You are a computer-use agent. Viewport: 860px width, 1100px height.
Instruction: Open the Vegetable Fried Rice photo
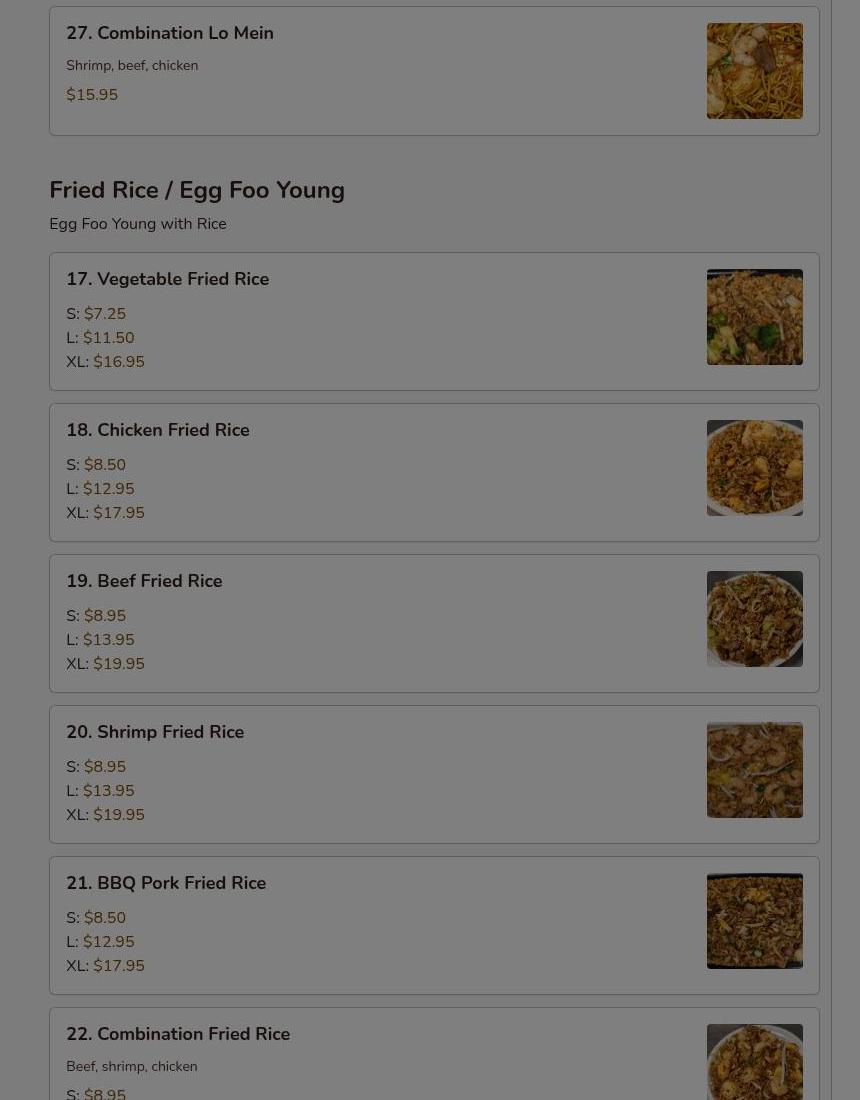coord(754,317)
